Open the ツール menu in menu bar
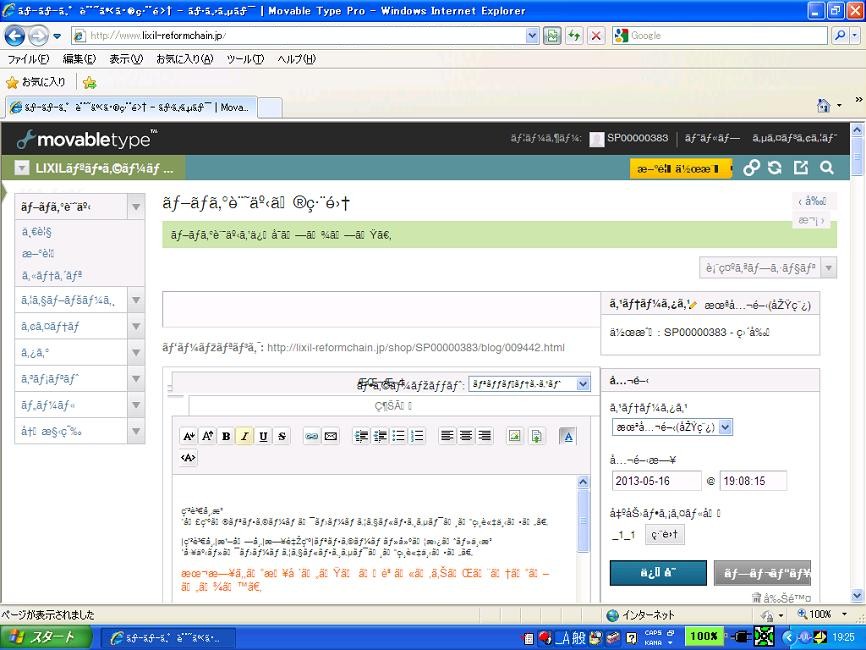 (x=245, y=59)
